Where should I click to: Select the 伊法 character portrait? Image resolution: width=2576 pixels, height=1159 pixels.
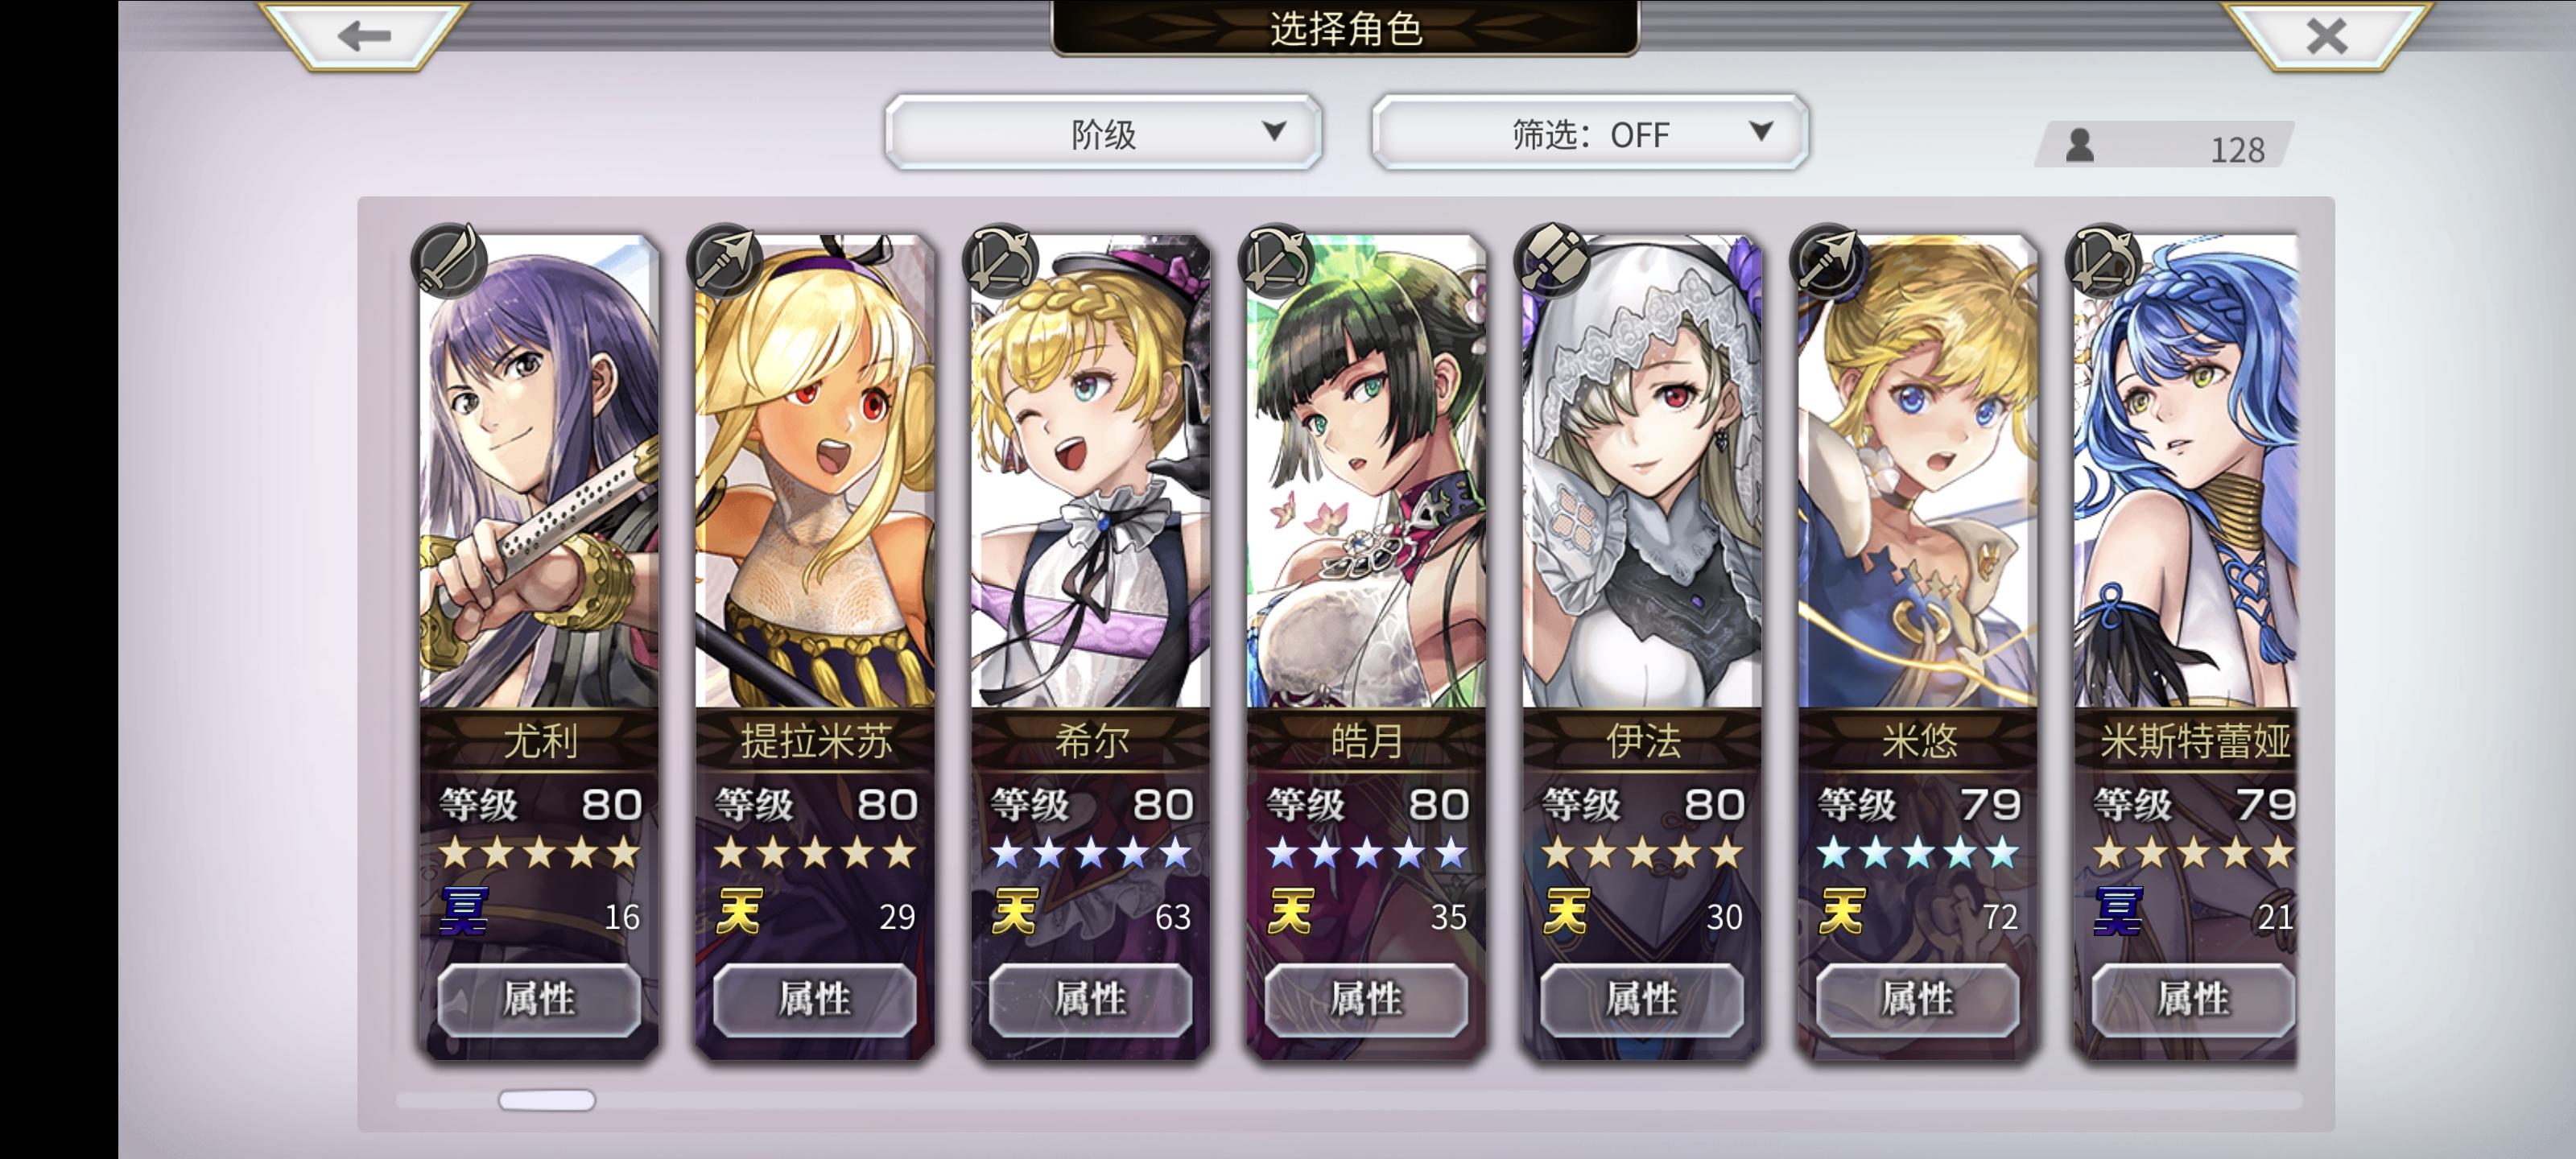coord(1642,471)
